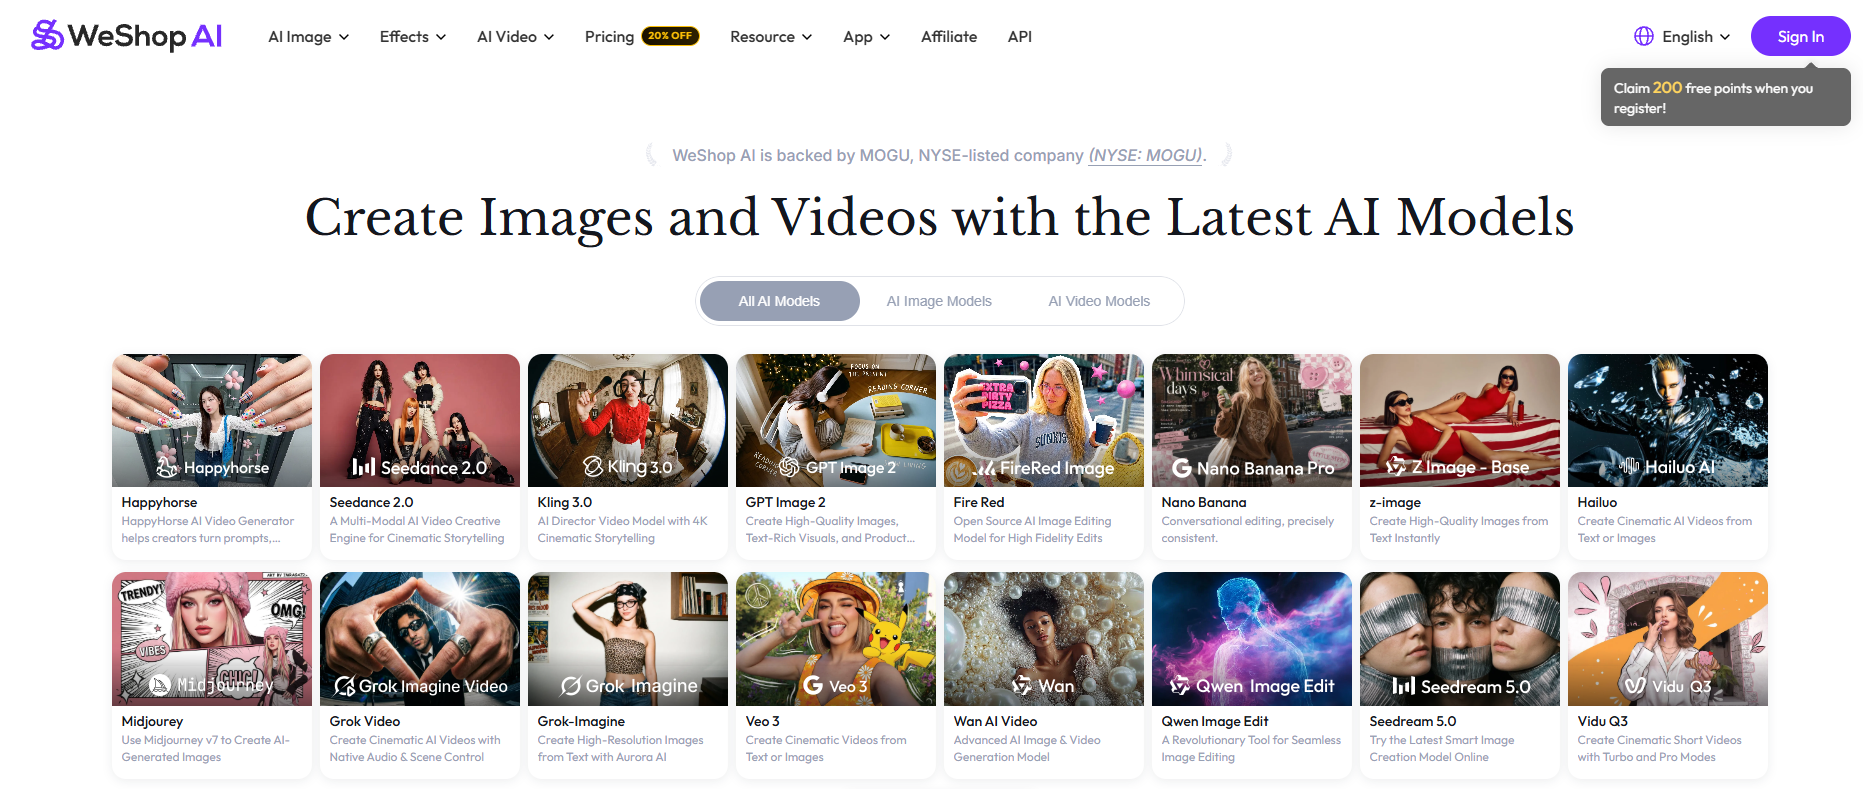Open the Affiliate page

point(949,37)
